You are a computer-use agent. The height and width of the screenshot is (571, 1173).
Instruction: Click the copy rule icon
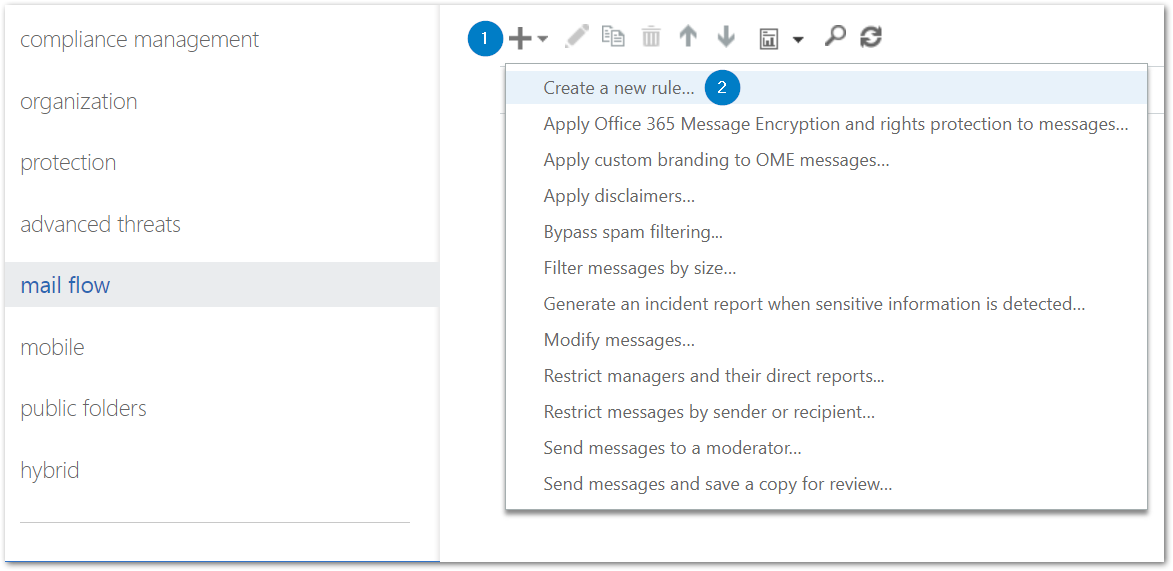pyautogui.click(x=613, y=37)
